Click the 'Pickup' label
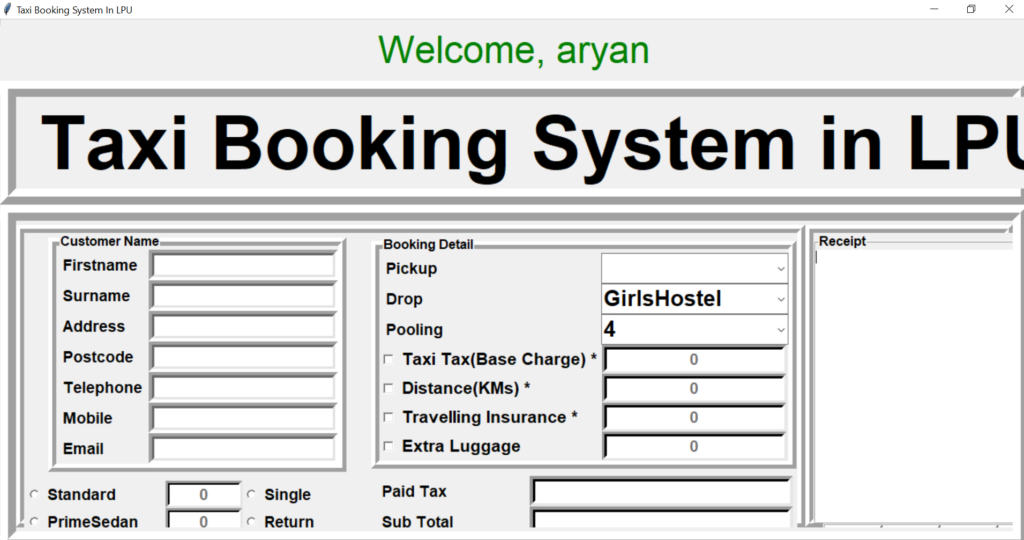The height and width of the screenshot is (540, 1024). (x=411, y=268)
